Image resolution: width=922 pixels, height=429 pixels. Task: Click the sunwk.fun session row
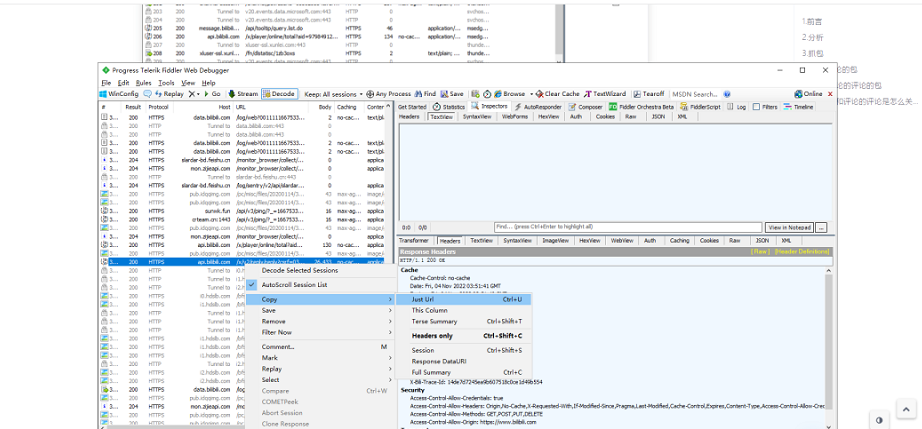pyautogui.click(x=242, y=211)
